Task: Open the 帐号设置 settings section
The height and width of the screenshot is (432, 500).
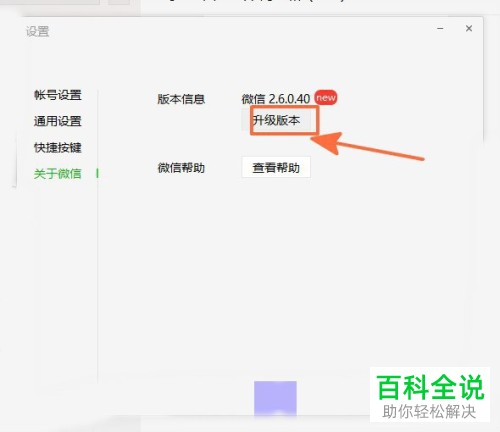Action: click(x=58, y=95)
